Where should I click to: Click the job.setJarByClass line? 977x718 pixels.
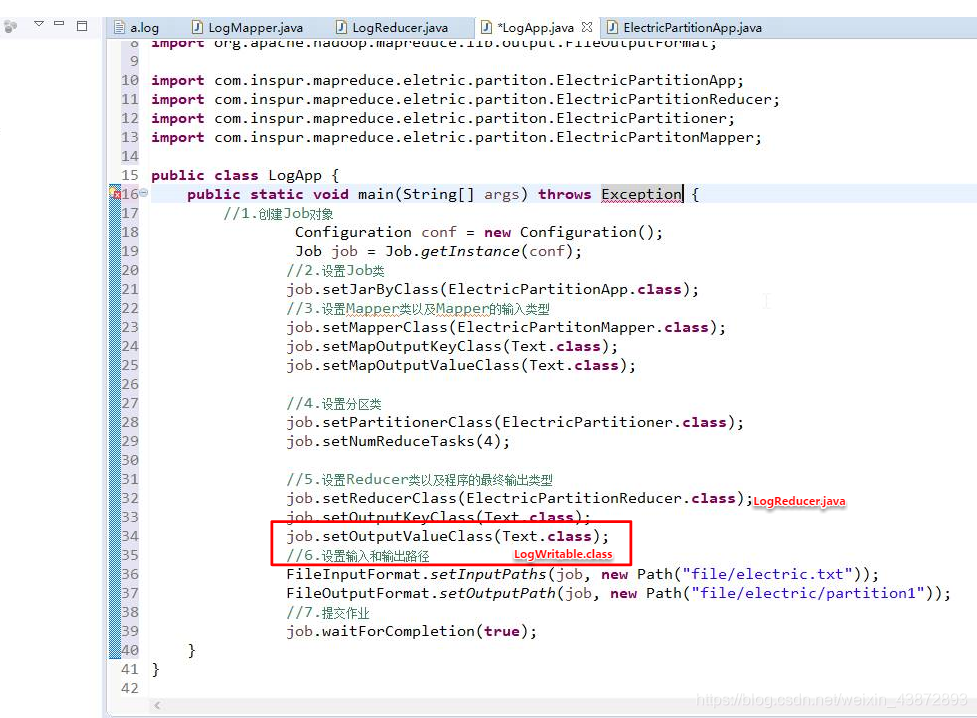pos(493,289)
